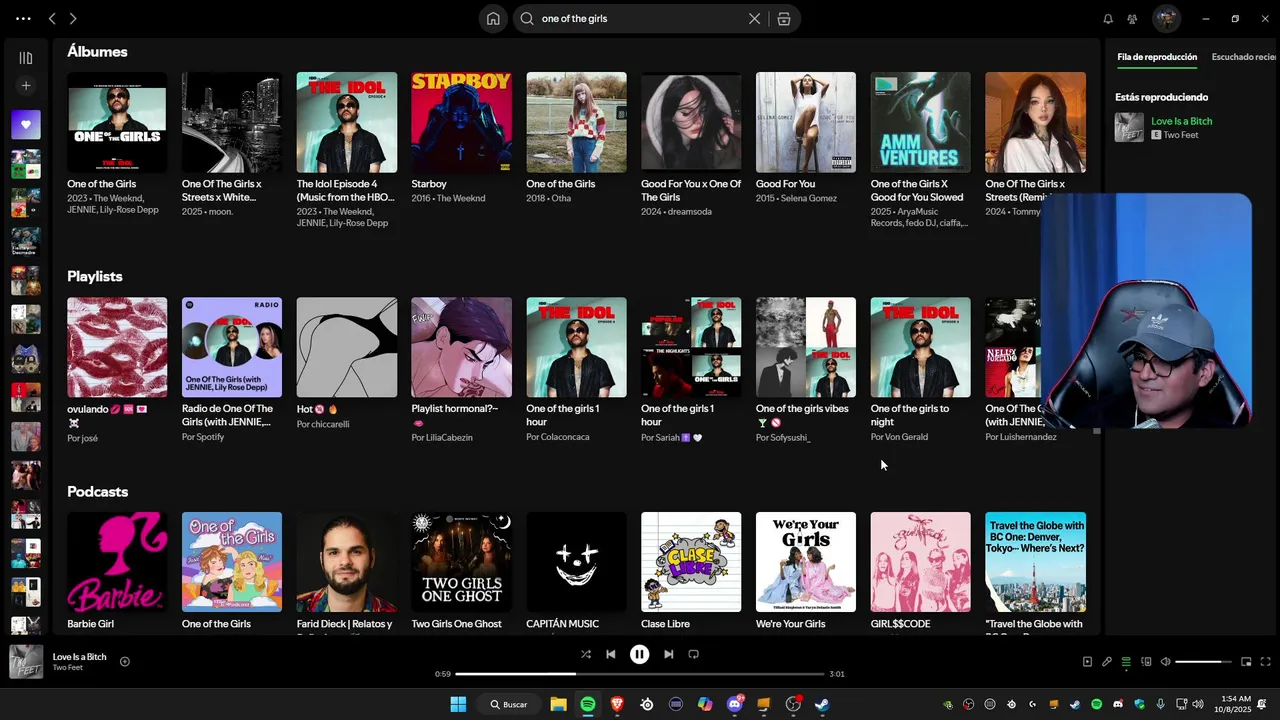
Task: Add Love Is a Bitch to liked songs
Action: [125, 661]
